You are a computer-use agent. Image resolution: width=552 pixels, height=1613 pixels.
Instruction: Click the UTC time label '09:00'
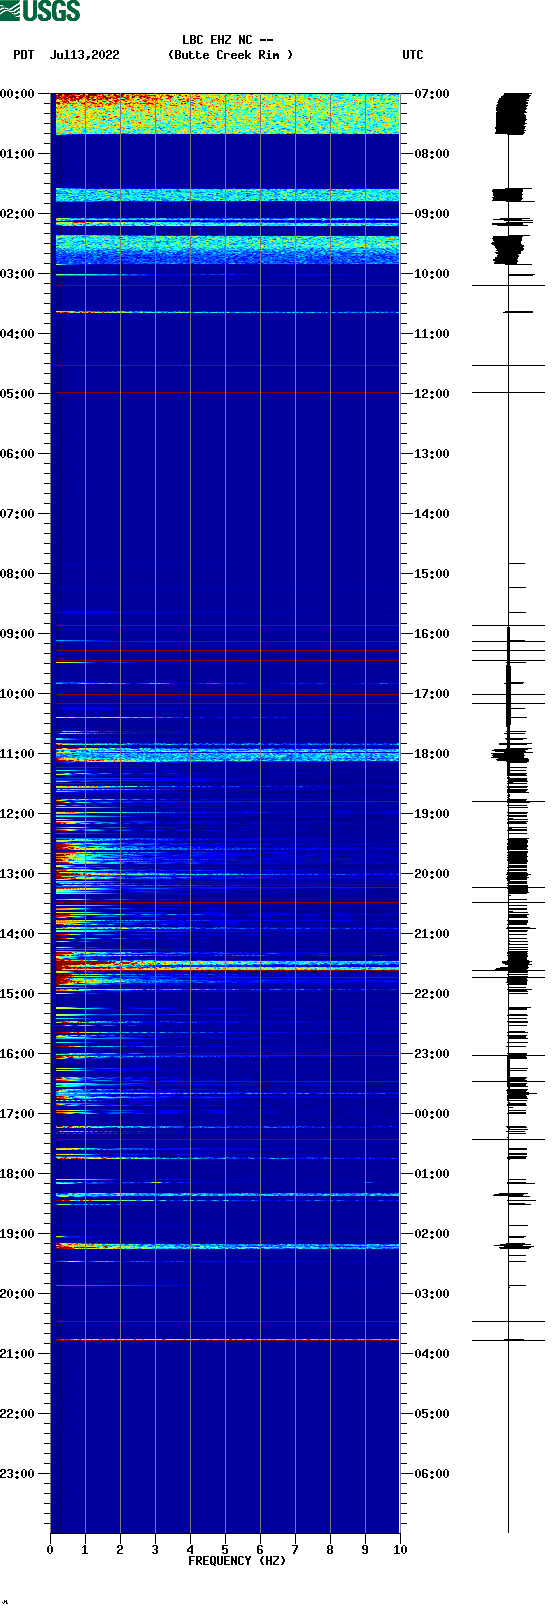(x=432, y=214)
